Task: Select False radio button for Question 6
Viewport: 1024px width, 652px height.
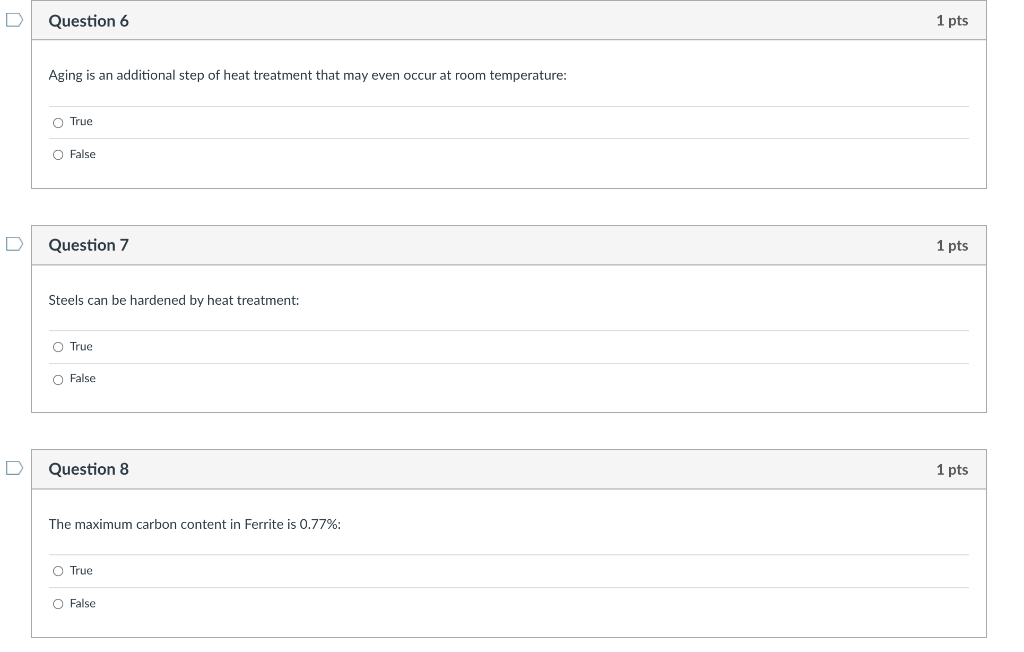Action: tap(58, 155)
